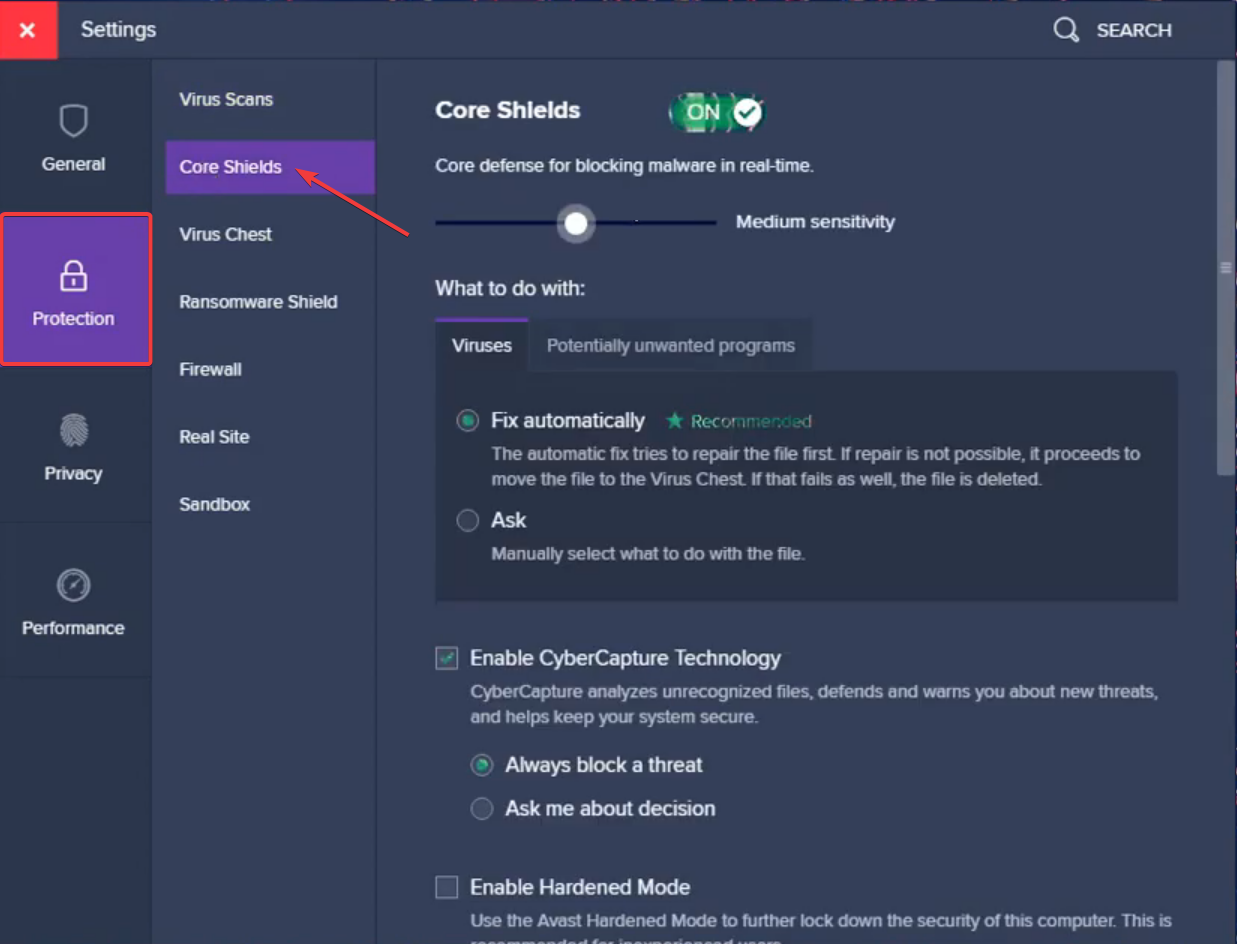Click 'Core defense for blocking malware in real-time.'
Image resolution: width=1237 pixels, height=944 pixels.
[625, 166]
